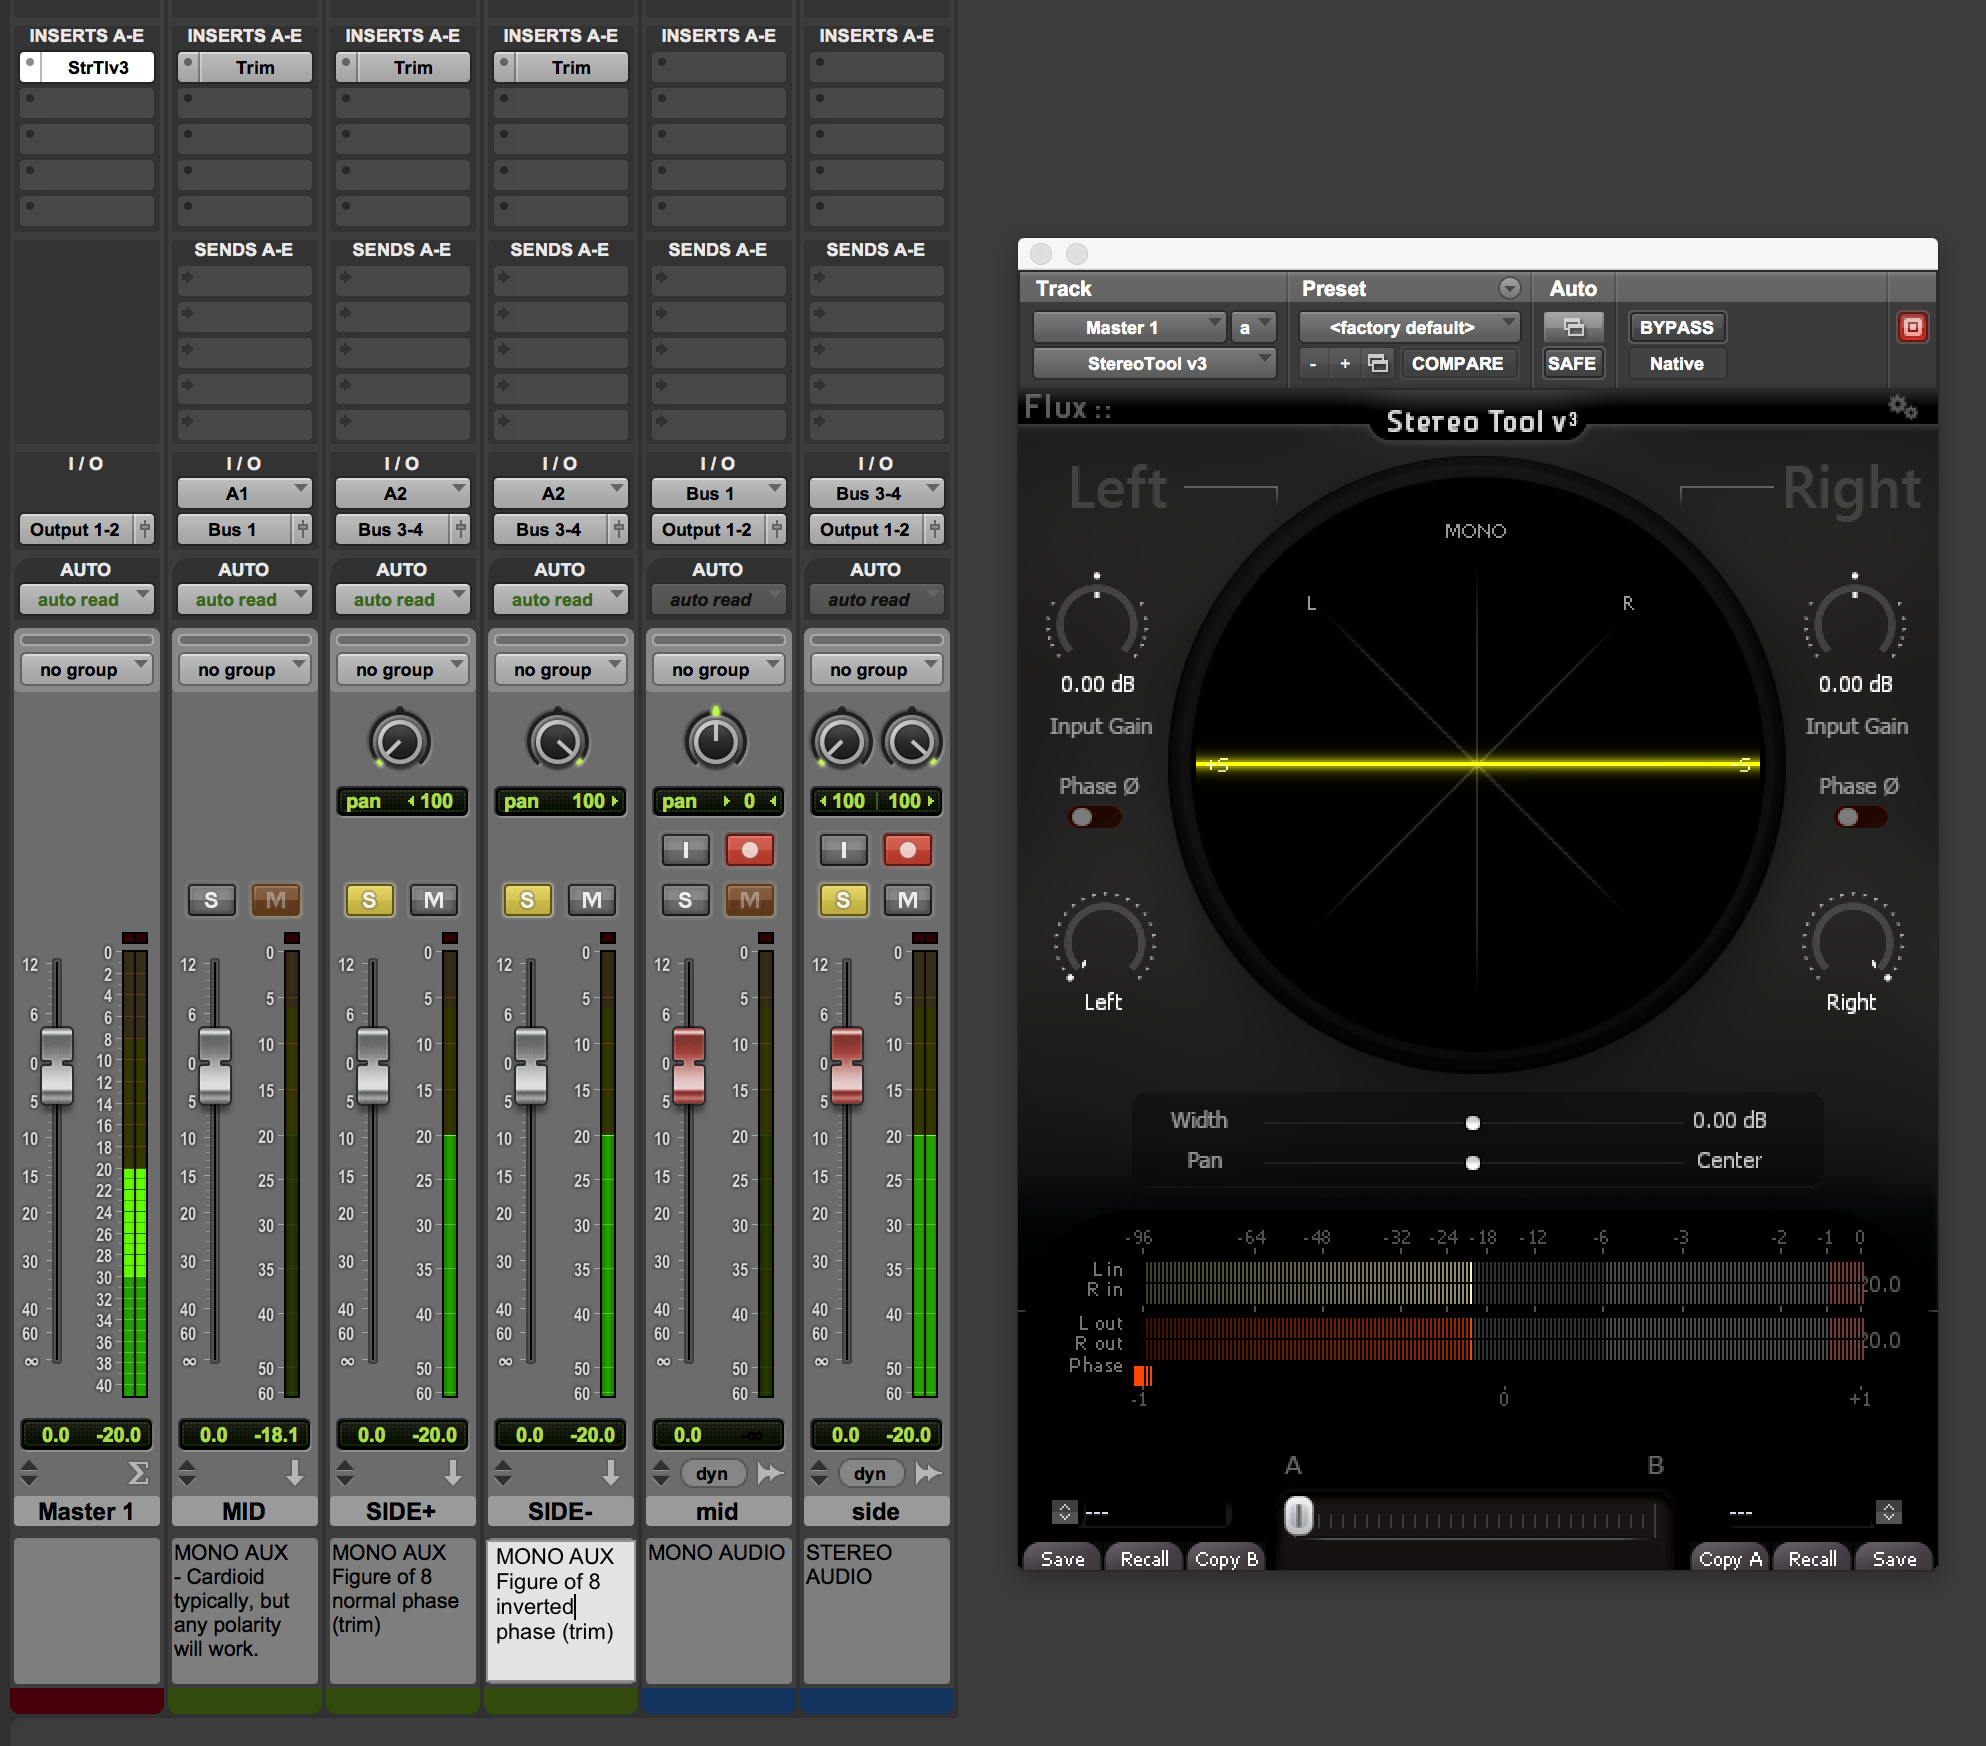Screen dimensions: 1986x1746
Task: Click next preset plus button
Action: point(1345,363)
